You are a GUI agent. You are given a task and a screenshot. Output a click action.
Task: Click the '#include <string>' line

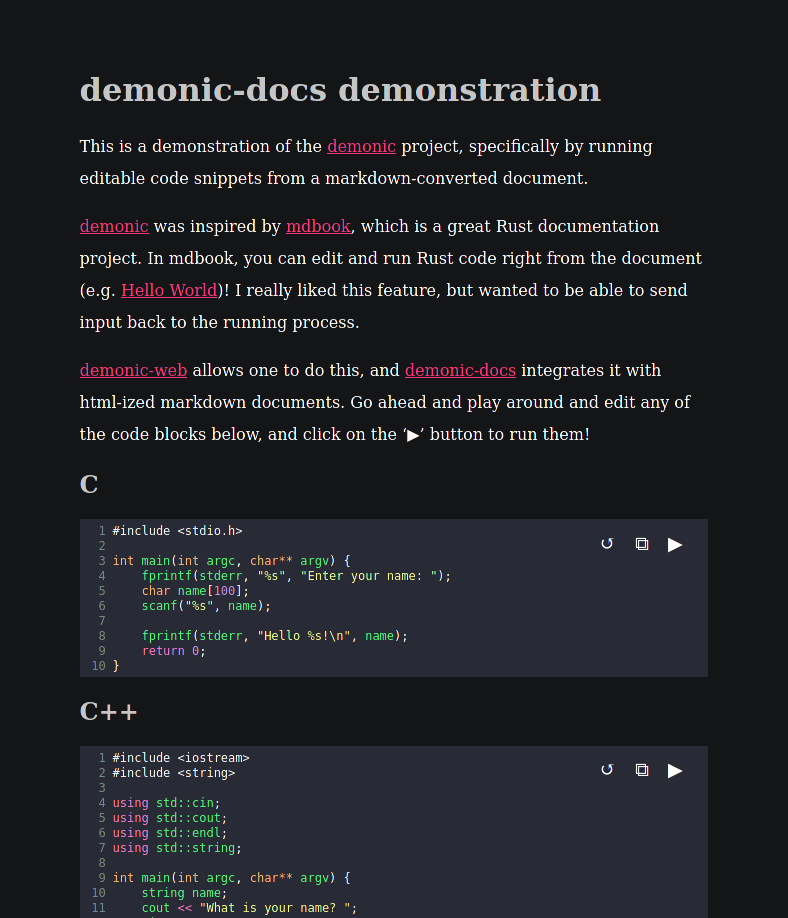click(174, 773)
